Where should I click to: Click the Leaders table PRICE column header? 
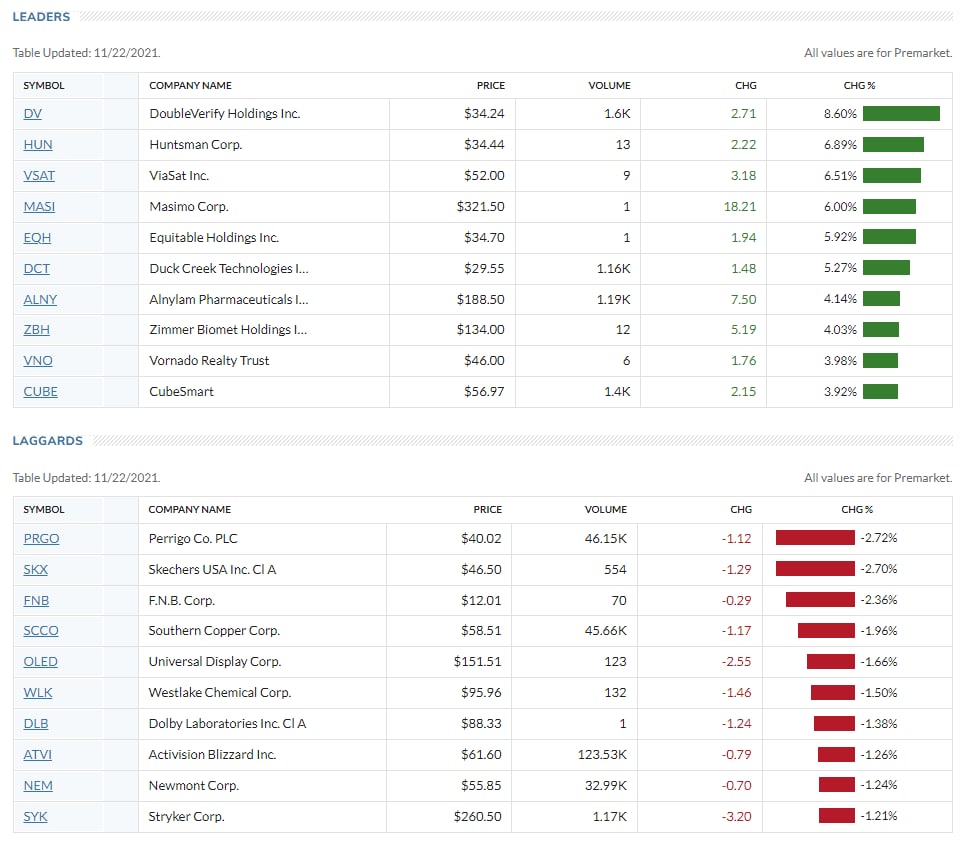point(490,85)
